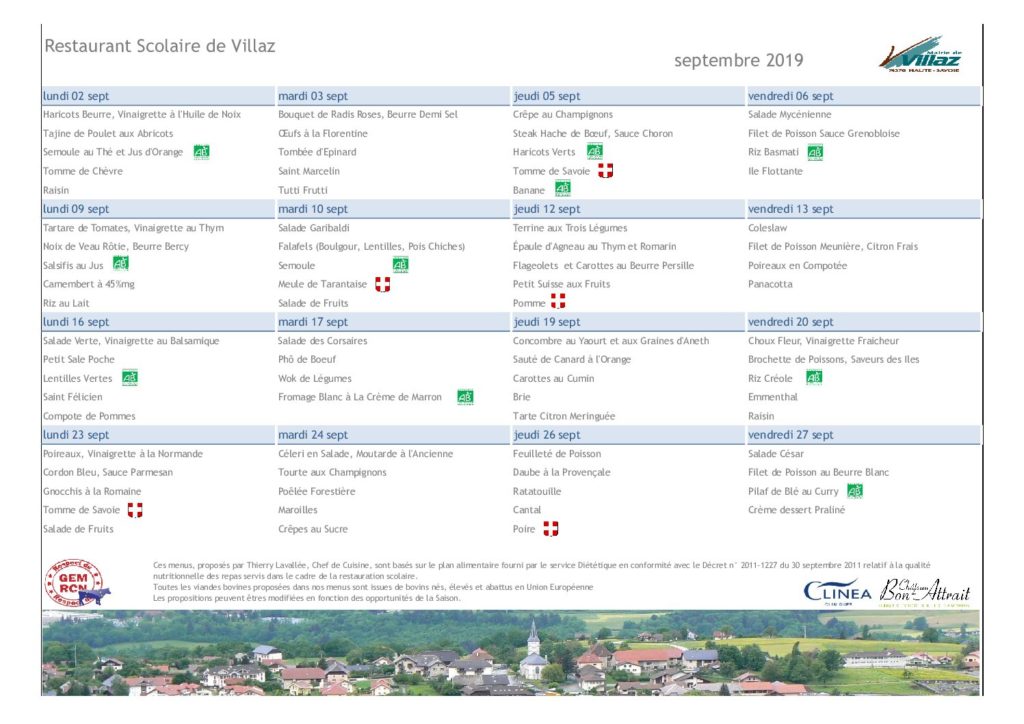Viewport: 1024px width, 724px height.
Task: Select the jeudi 19 sept header
Action: pyautogui.click(x=628, y=322)
